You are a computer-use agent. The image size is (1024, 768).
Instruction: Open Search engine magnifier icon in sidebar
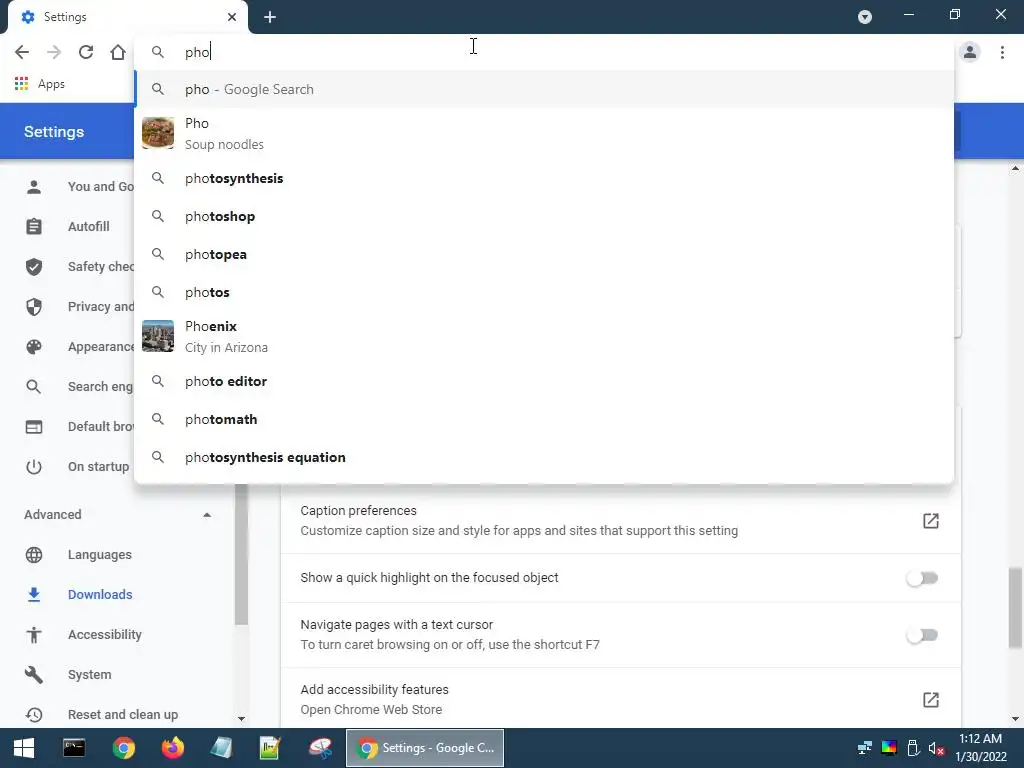click(x=34, y=387)
